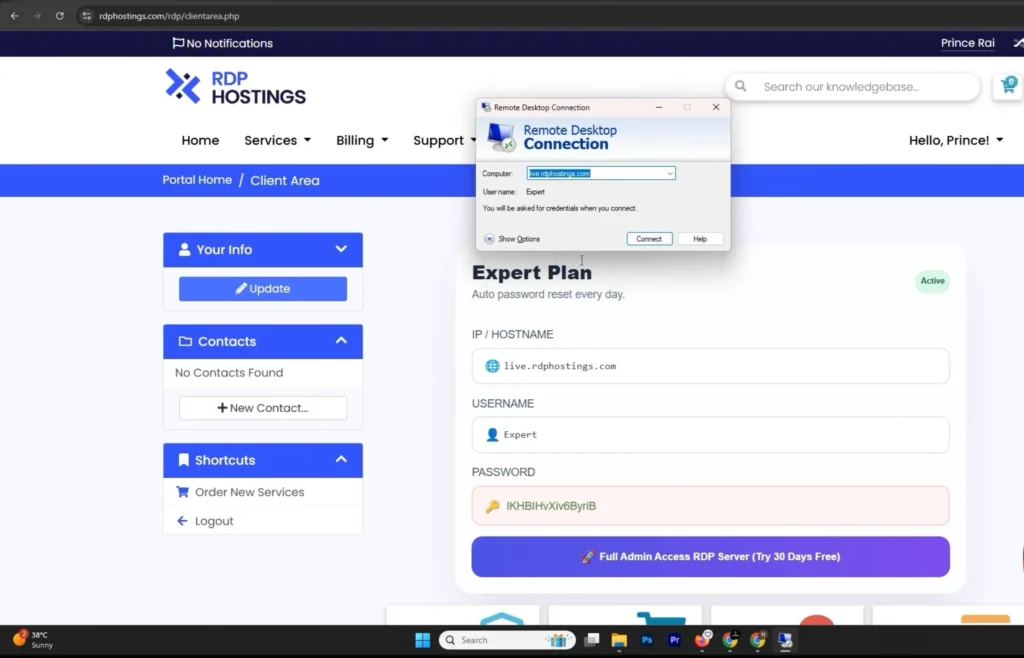Click the arrow icon beside Logout

click(182, 521)
